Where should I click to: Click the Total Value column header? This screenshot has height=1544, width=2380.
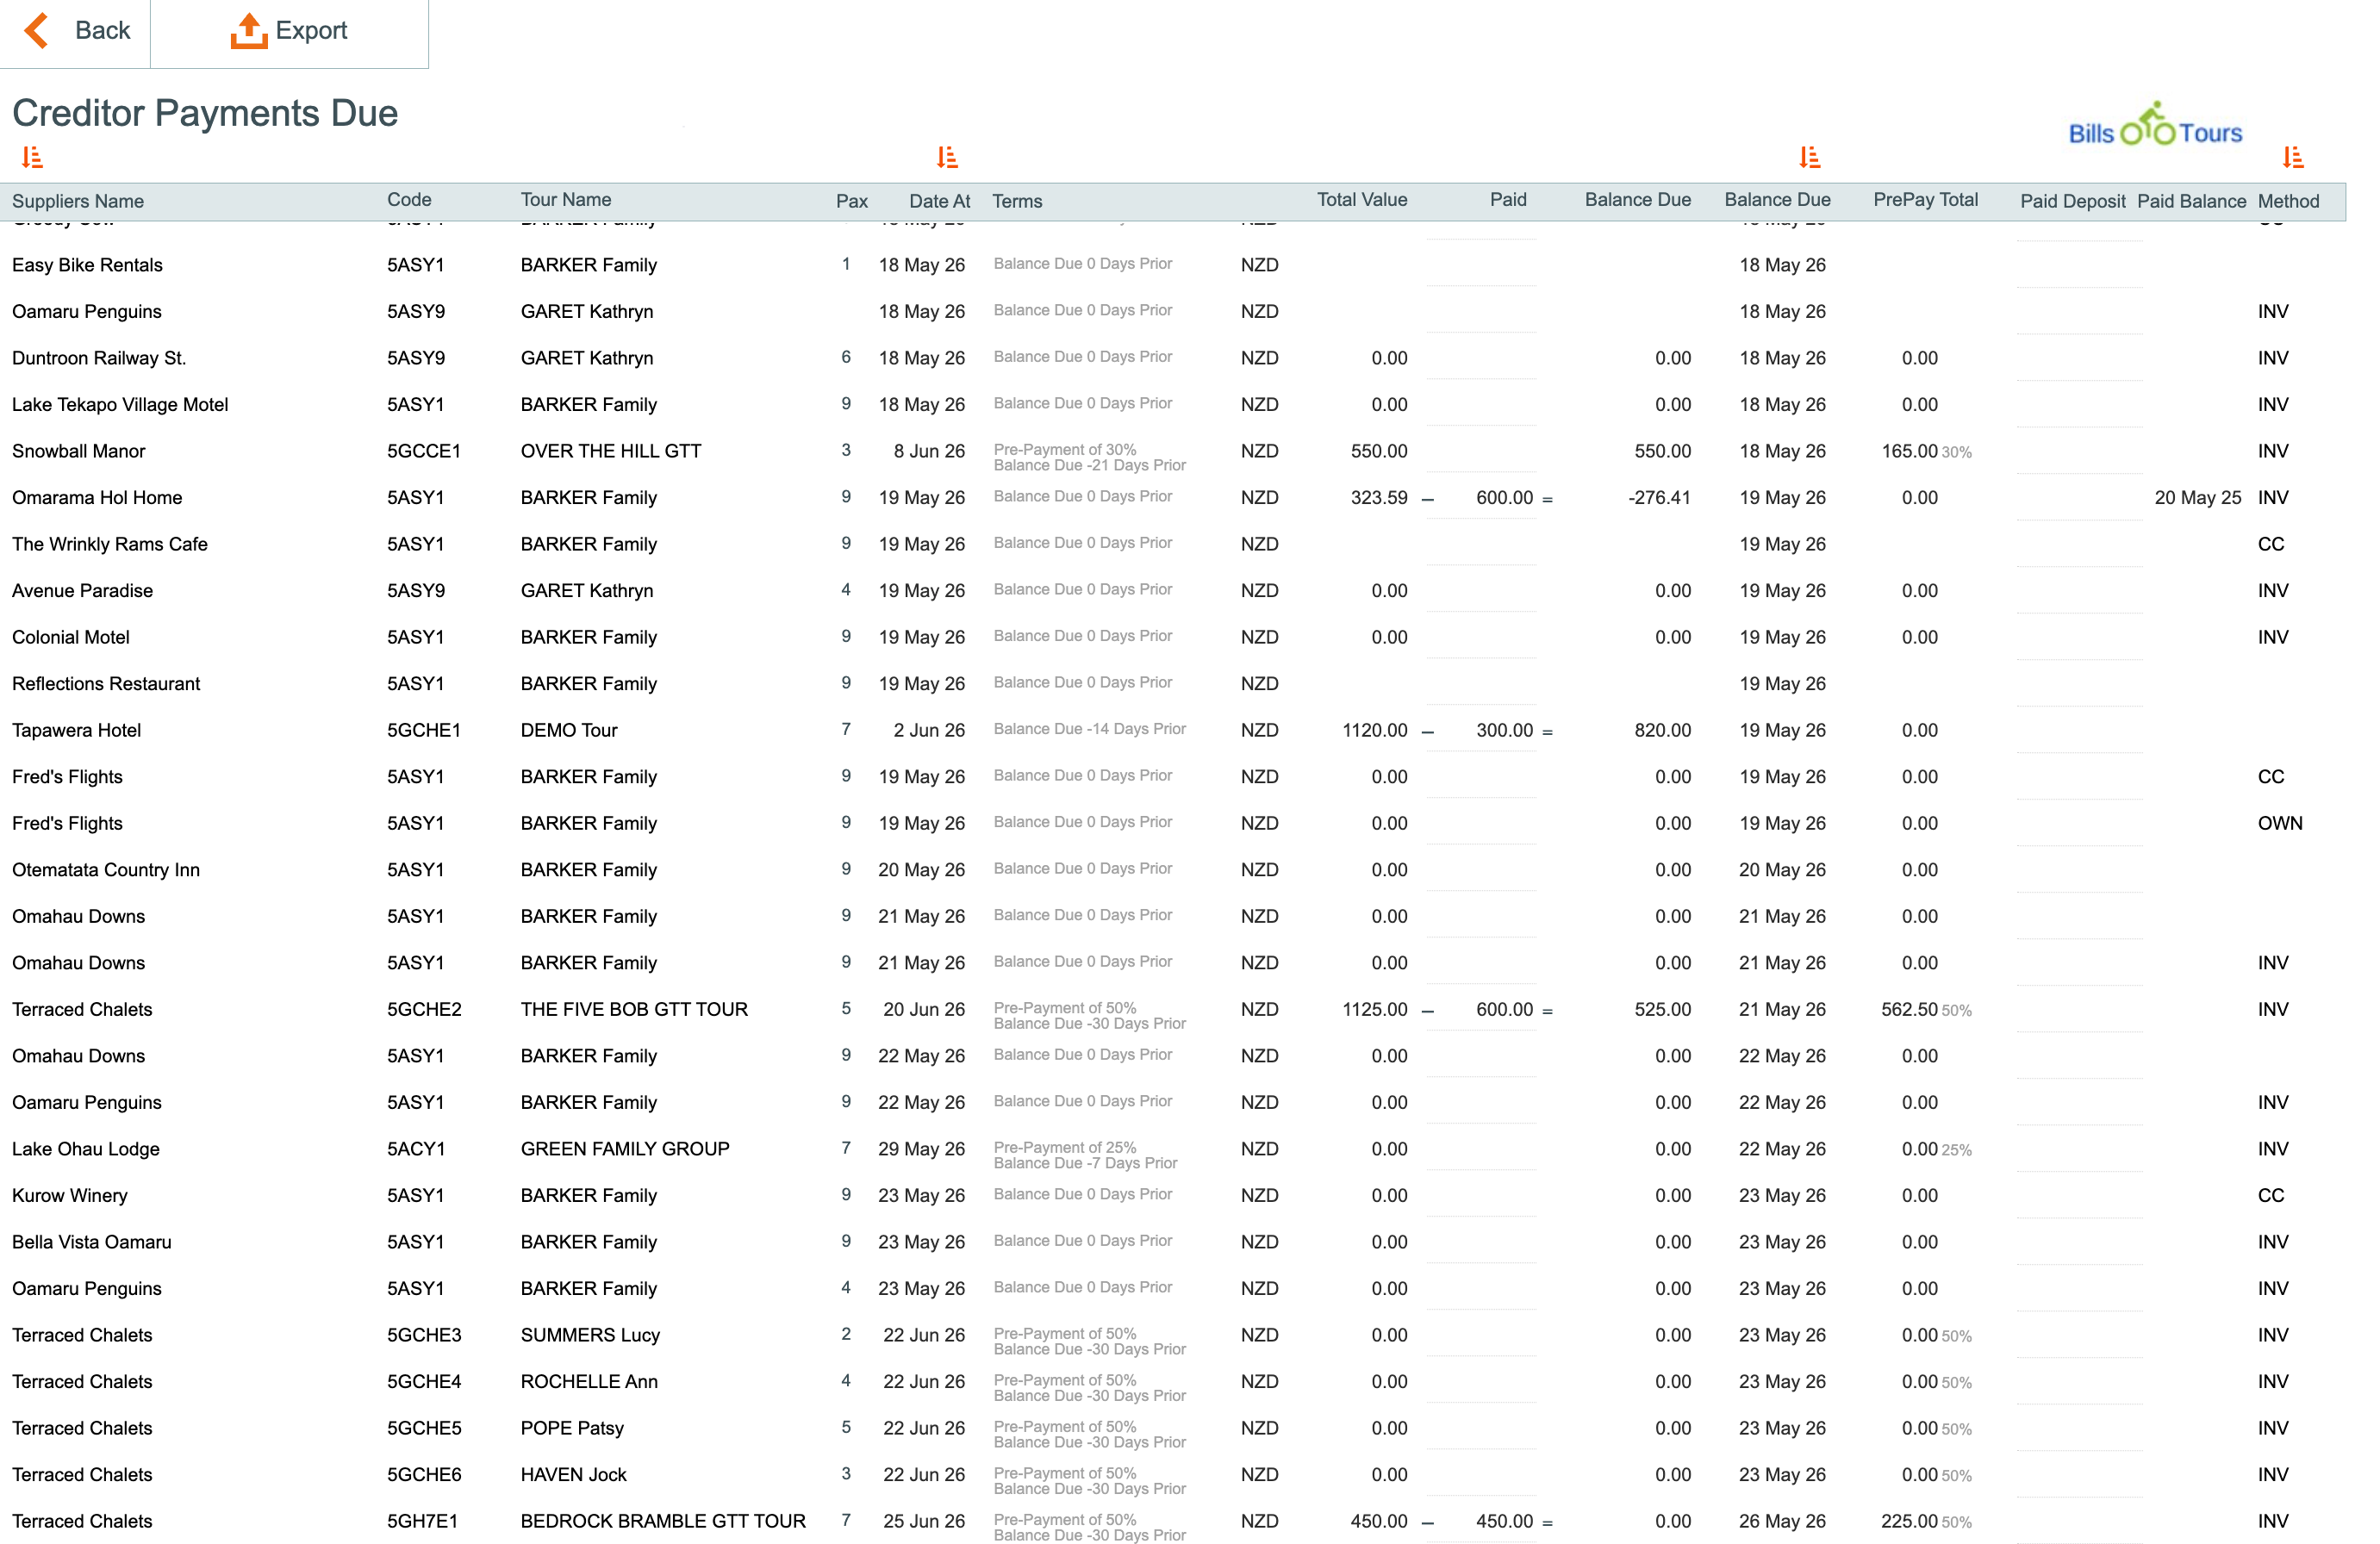pyautogui.click(x=1361, y=200)
